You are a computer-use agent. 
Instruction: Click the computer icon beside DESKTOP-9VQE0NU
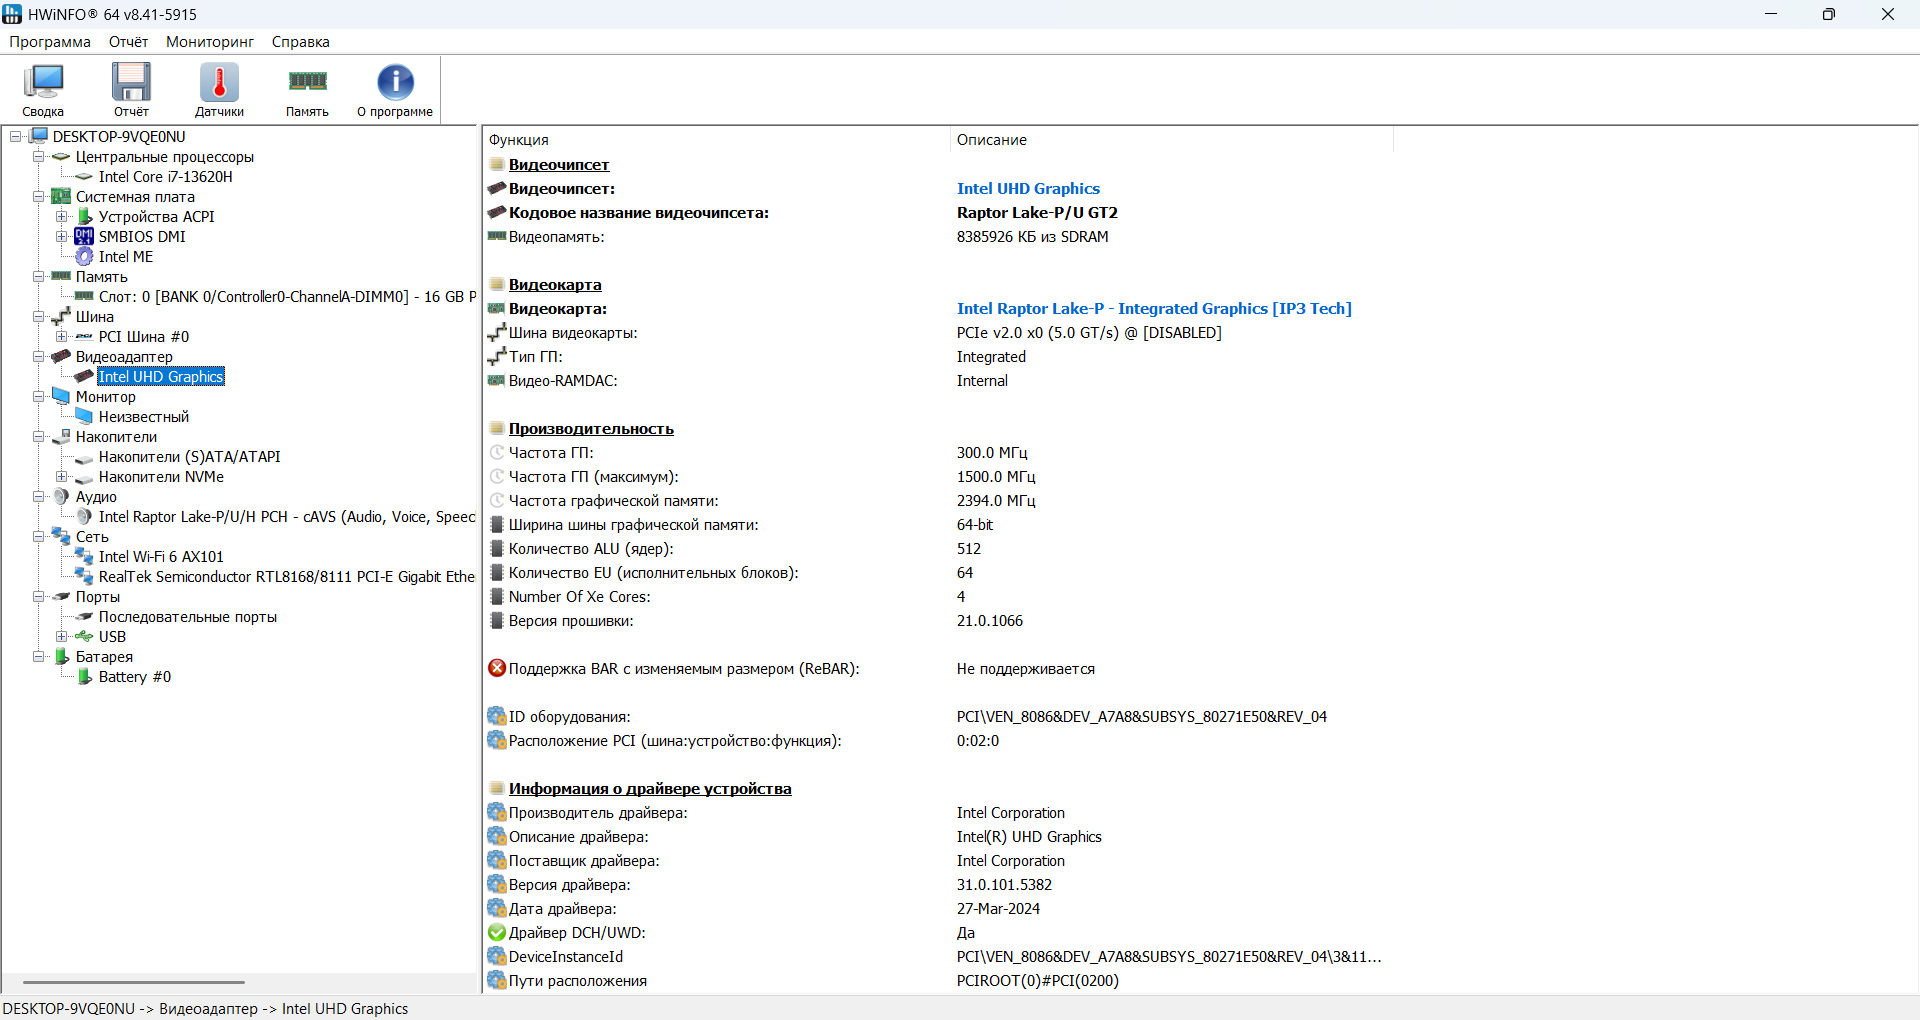point(40,136)
